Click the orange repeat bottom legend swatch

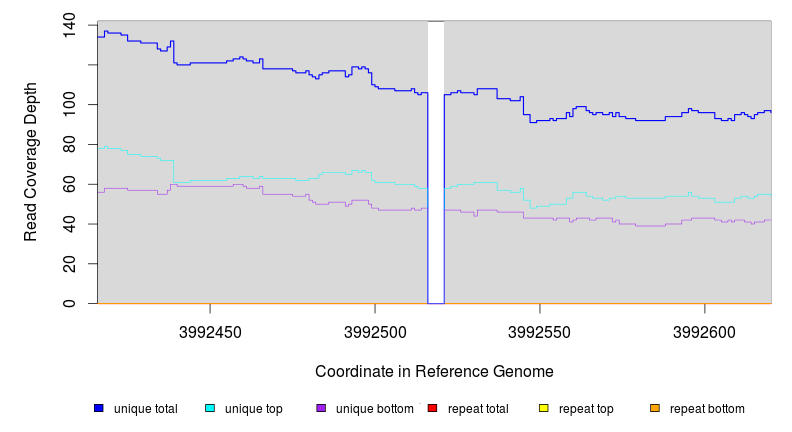tap(655, 409)
